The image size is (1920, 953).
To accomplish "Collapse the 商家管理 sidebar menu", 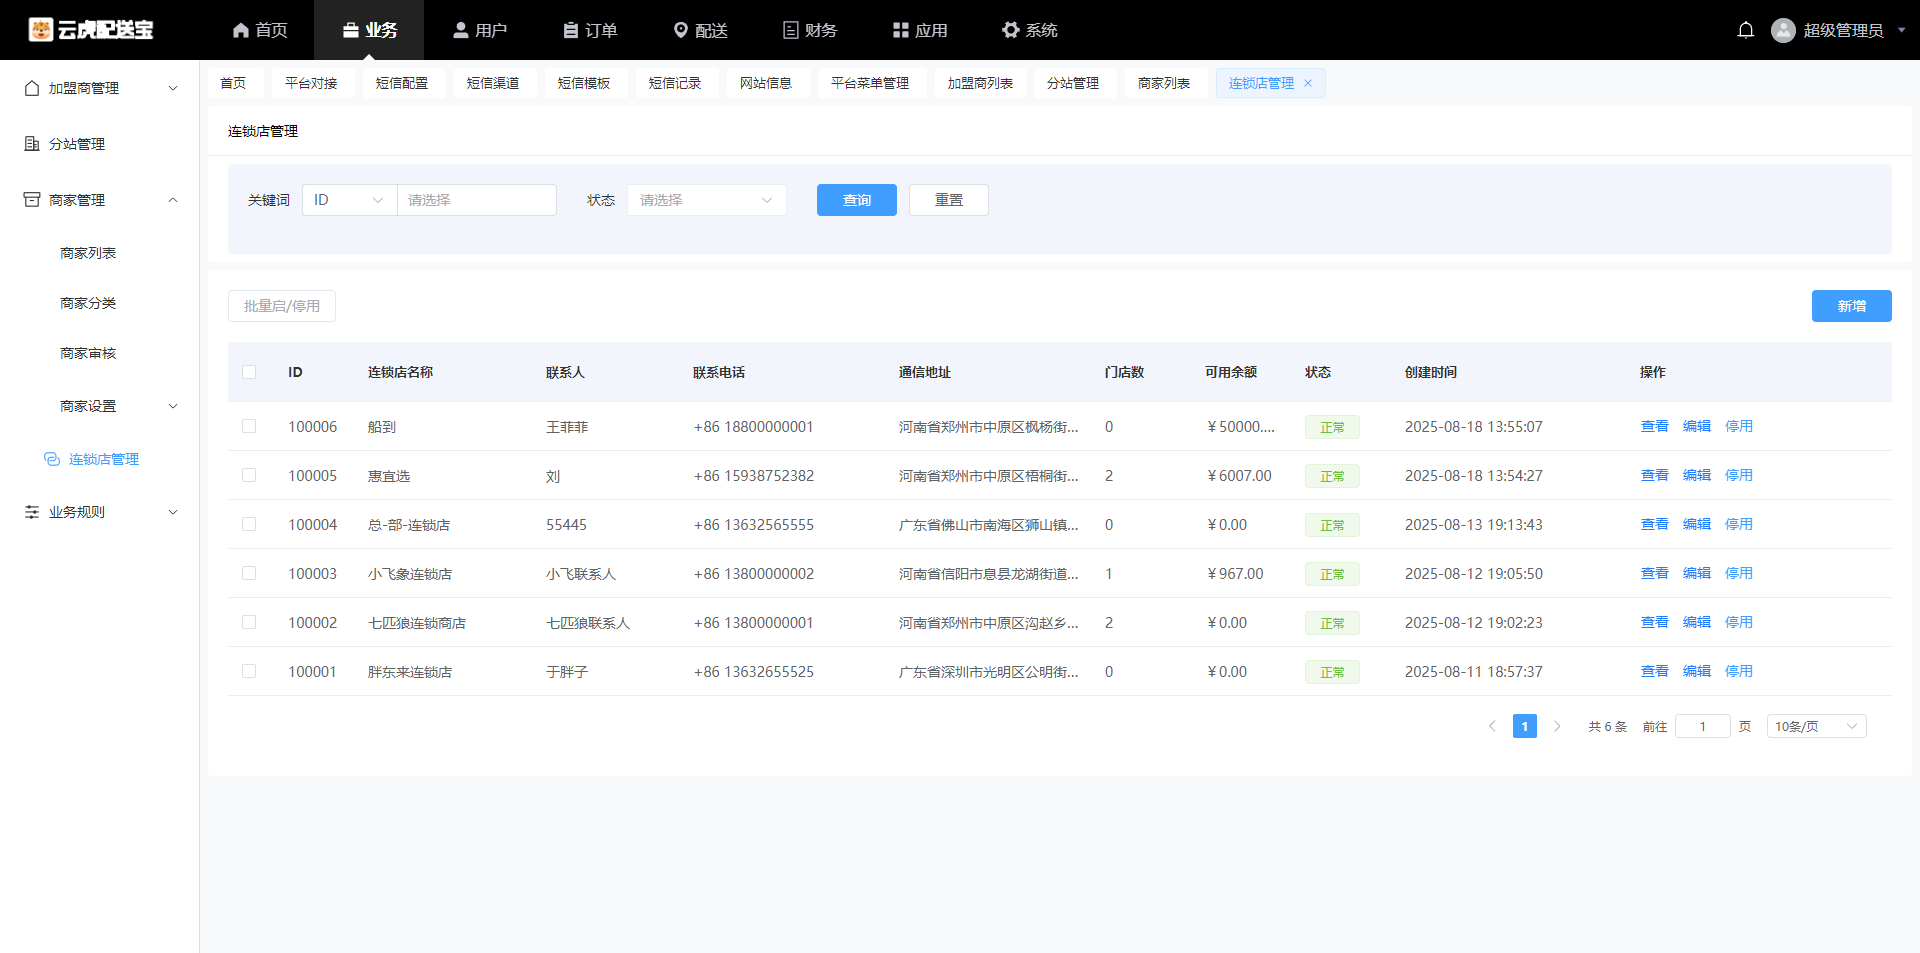I will click(x=173, y=200).
